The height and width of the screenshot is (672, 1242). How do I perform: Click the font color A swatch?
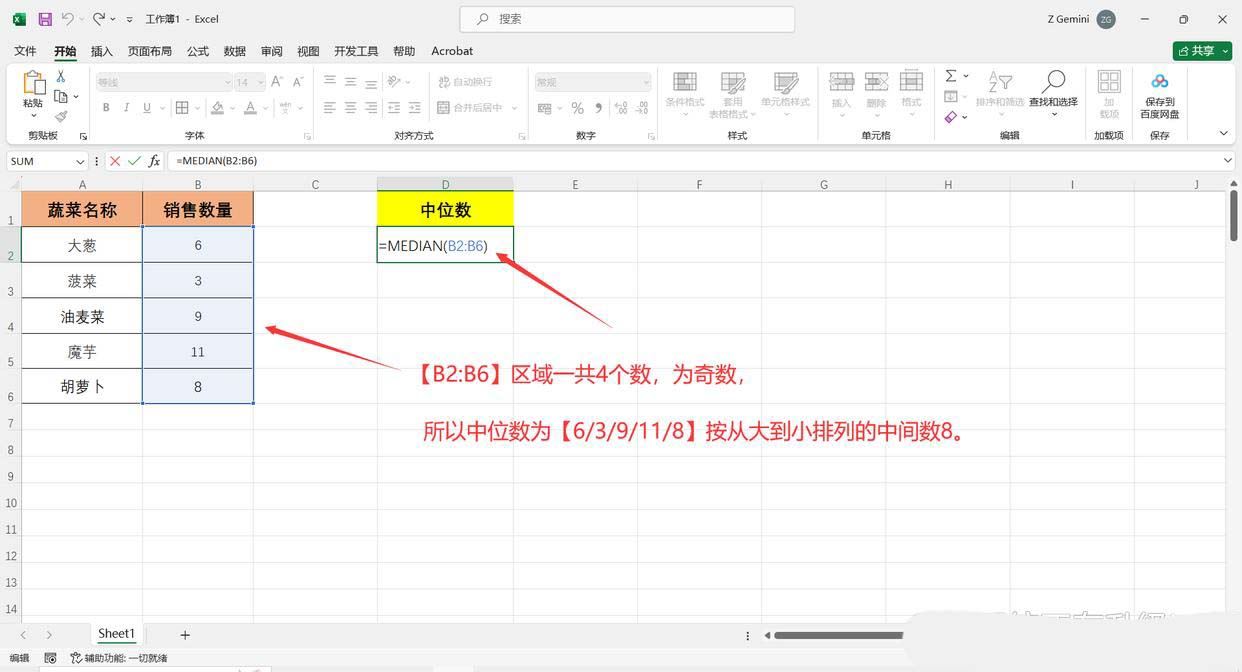pos(252,108)
